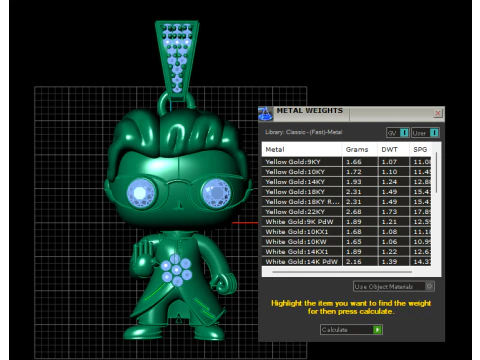
Task: Select the figure's left eye gemstone
Action: (141, 193)
